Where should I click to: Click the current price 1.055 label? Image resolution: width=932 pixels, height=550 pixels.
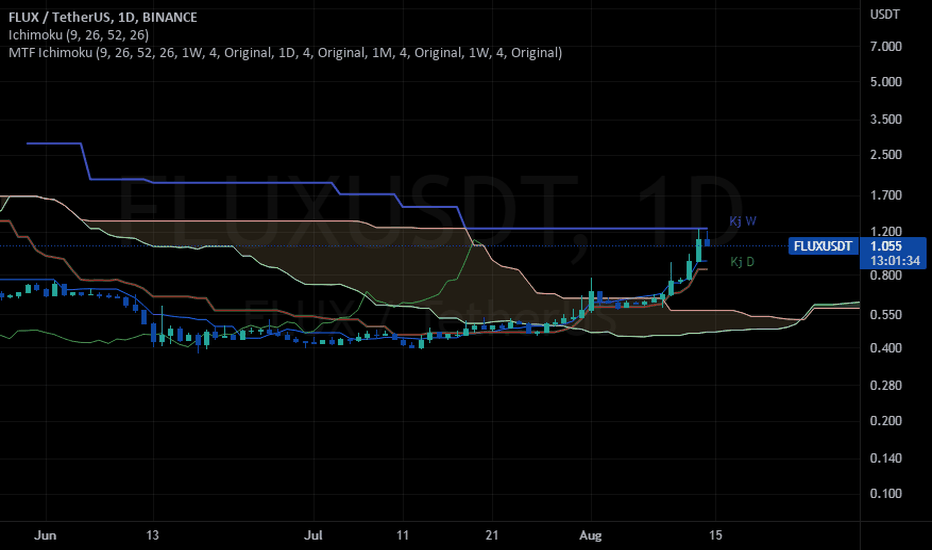pos(885,246)
